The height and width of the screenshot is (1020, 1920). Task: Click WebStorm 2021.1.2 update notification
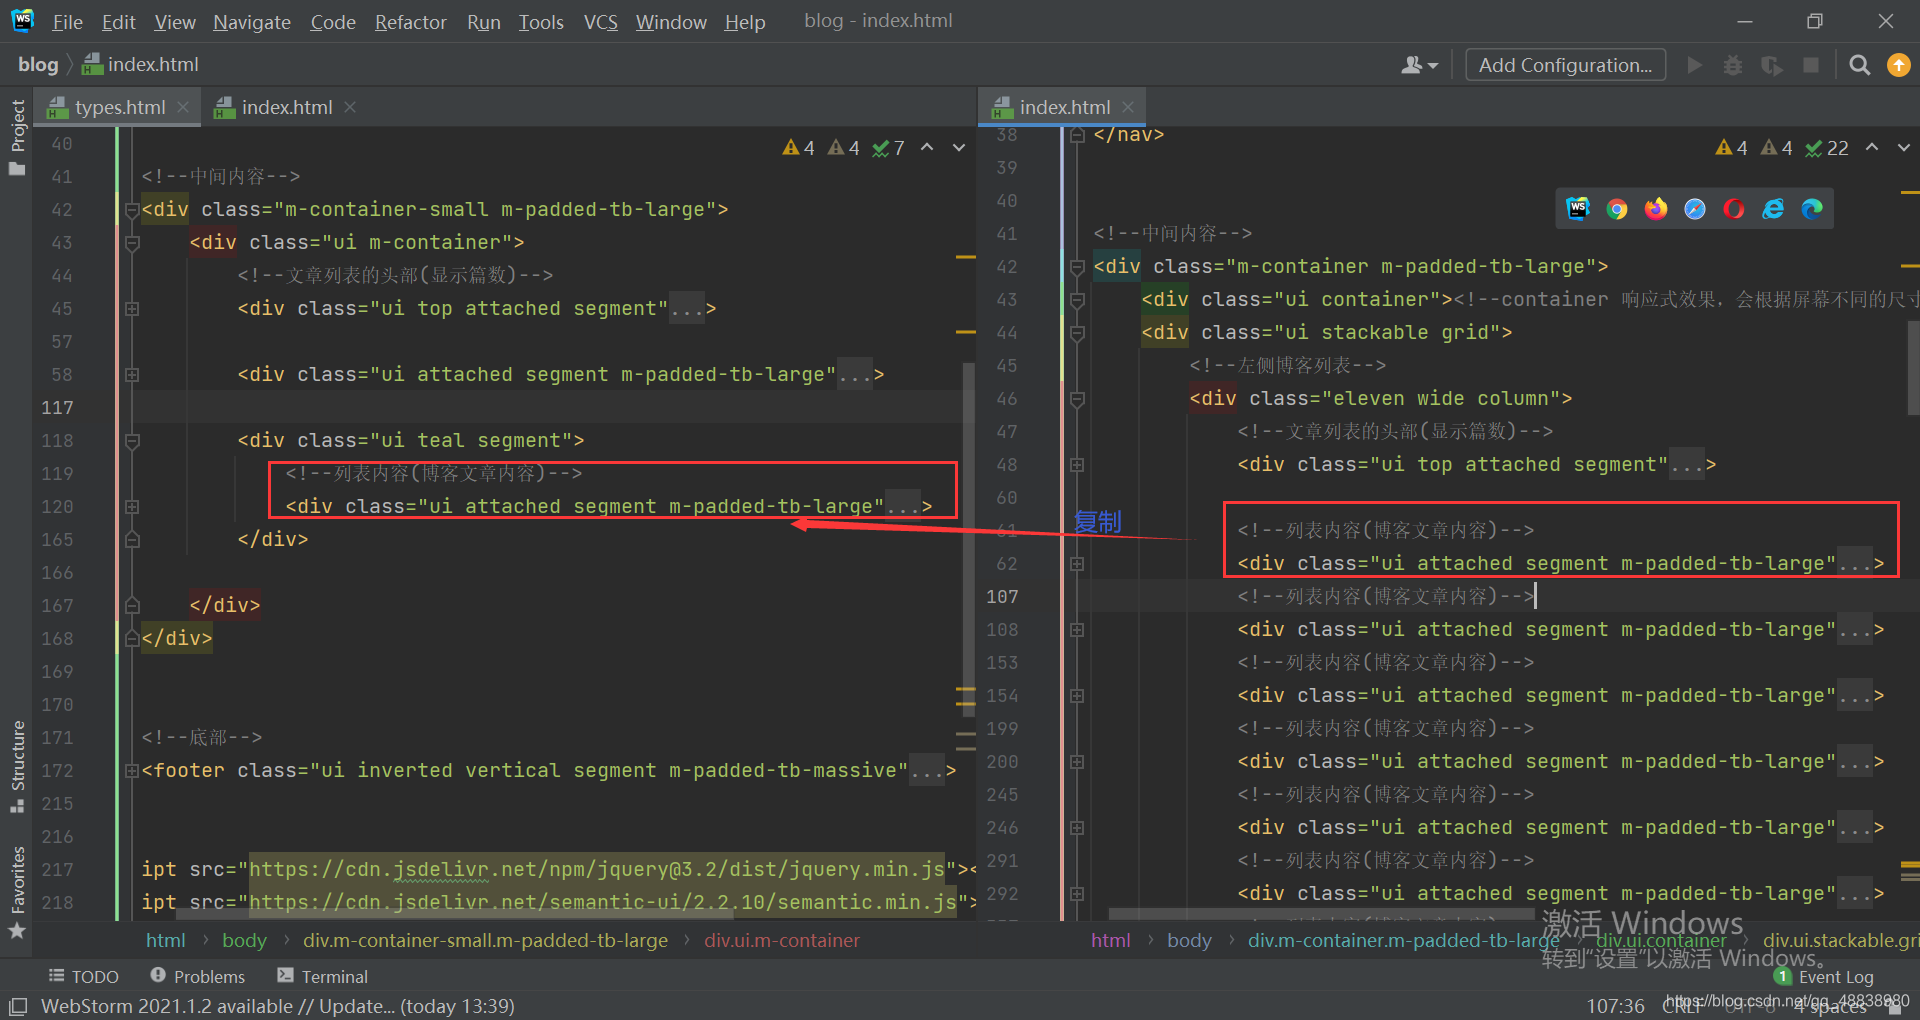point(277,1006)
